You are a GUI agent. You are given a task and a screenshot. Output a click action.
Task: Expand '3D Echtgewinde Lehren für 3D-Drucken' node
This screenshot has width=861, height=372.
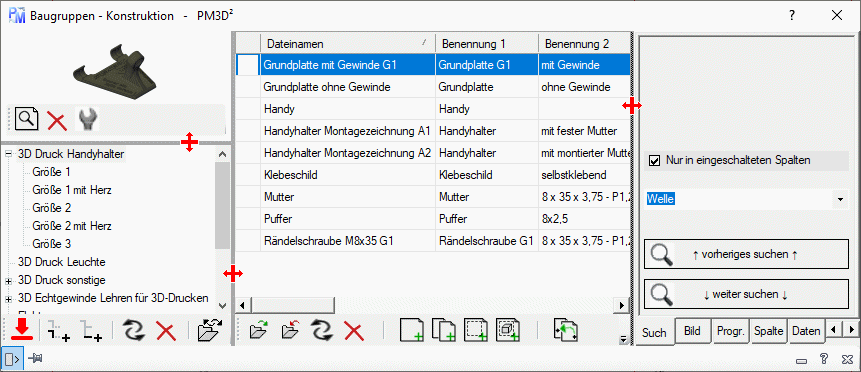pos(8,299)
